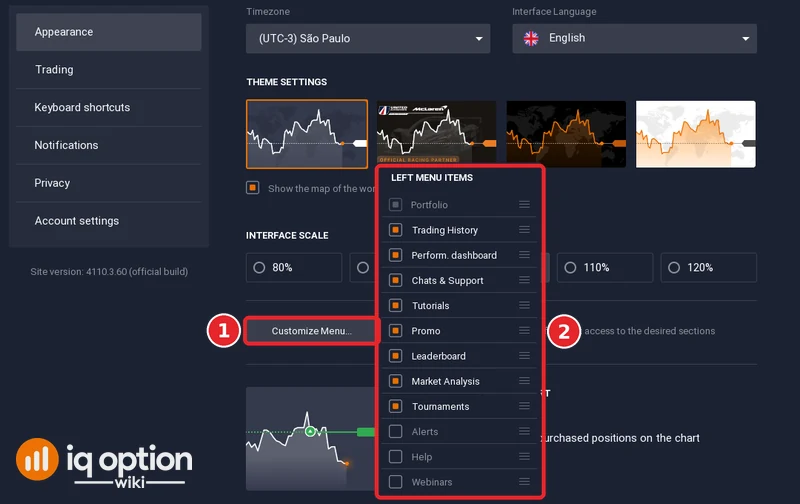
Task: Toggle the 'Show the map of the world' checkbox
Action: click(253, 188)
